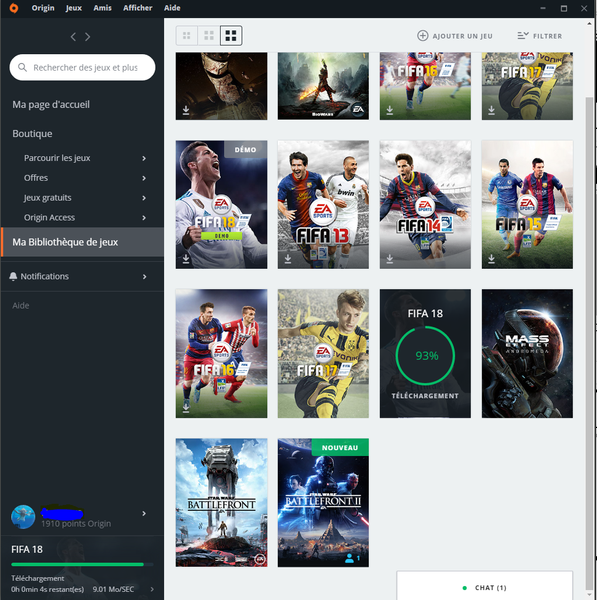Click the download icon on FIFA 13

288,258
